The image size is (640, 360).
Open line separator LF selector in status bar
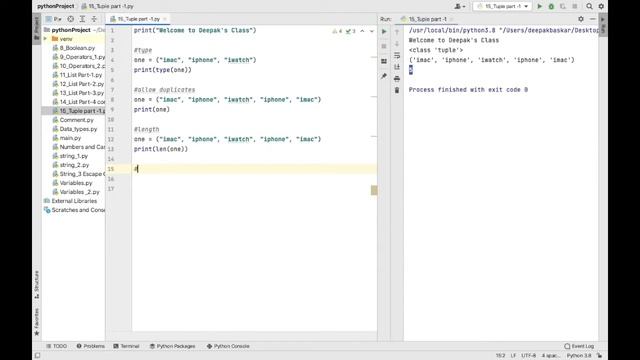(x=513, y=356)
